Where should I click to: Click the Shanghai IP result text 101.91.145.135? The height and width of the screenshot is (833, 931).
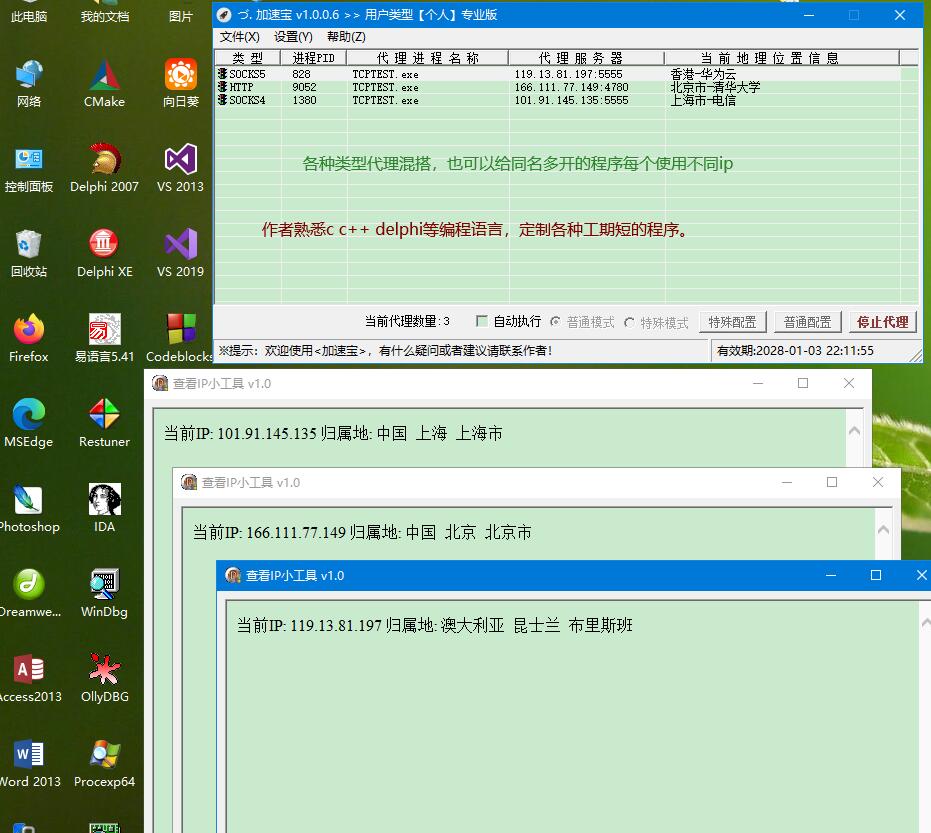[x=267, y=433]
